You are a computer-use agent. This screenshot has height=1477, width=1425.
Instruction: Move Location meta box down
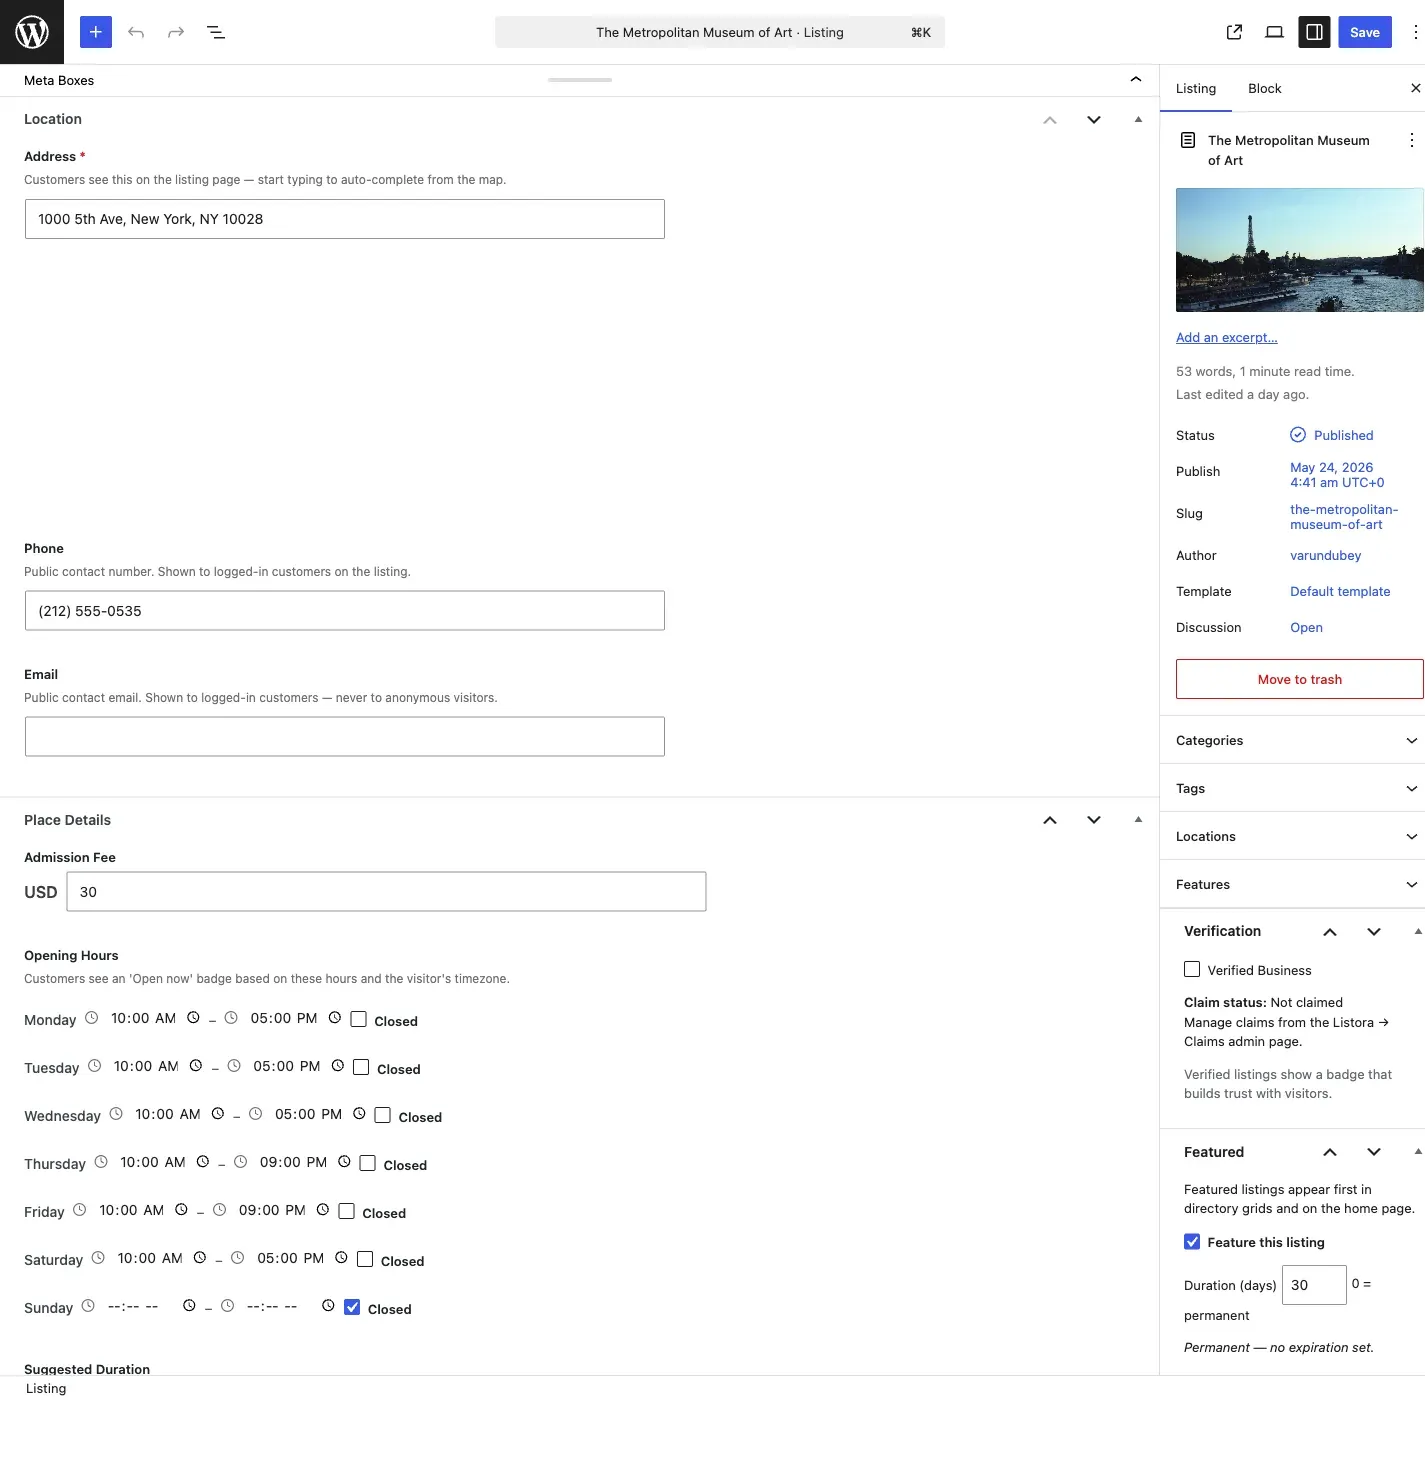tap(1094, 120)
